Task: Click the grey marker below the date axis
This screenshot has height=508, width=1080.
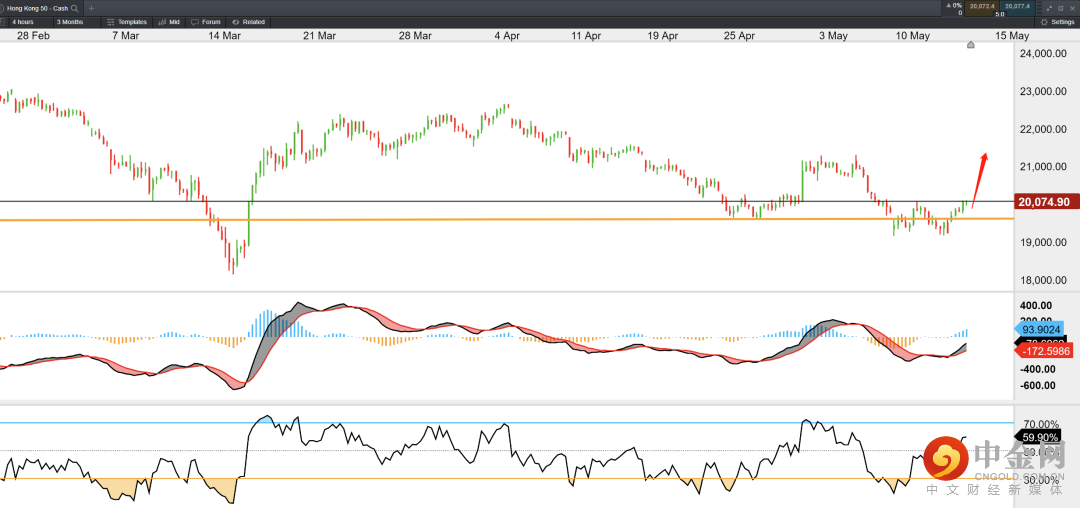Action: pos(970,45)
